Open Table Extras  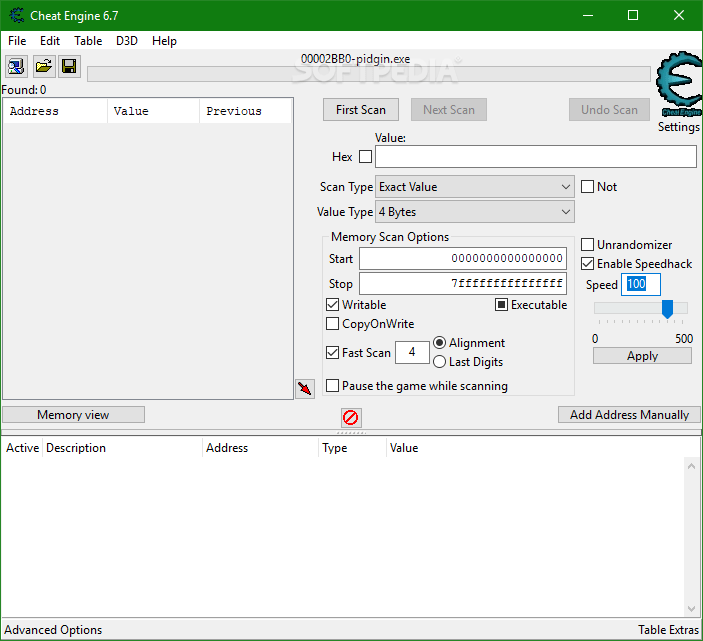tap(668, 630)
